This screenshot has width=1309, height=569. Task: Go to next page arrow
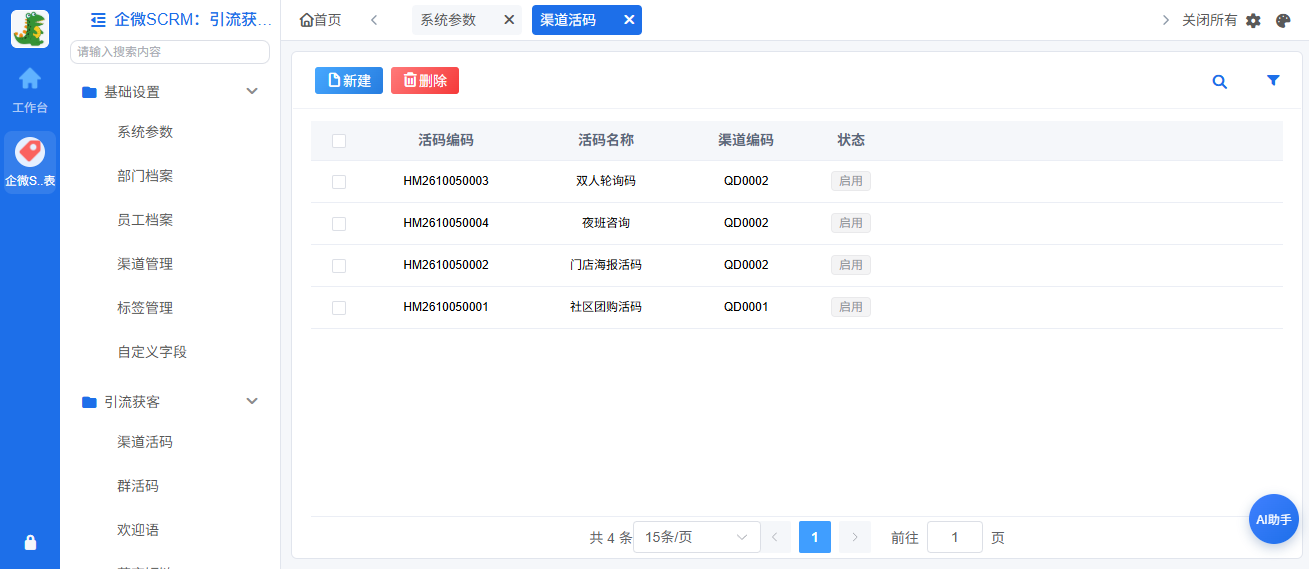pos(855,537)
